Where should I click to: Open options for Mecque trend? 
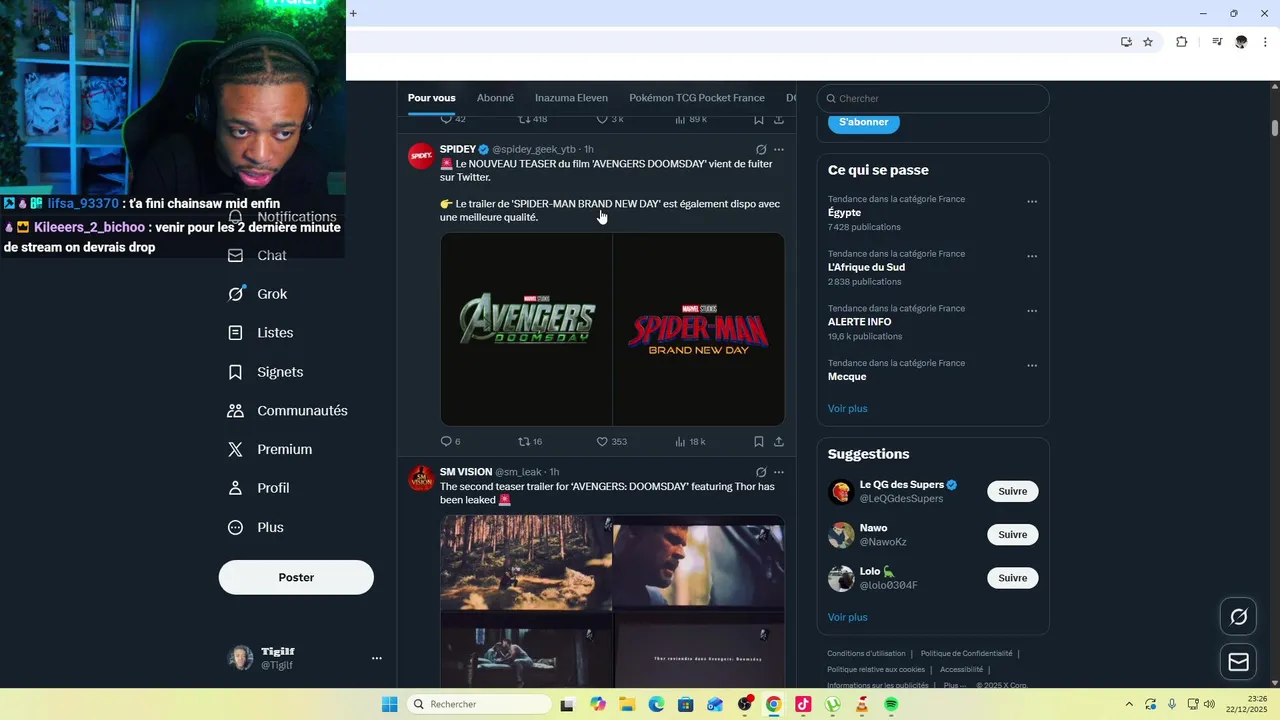(1032, 366)
